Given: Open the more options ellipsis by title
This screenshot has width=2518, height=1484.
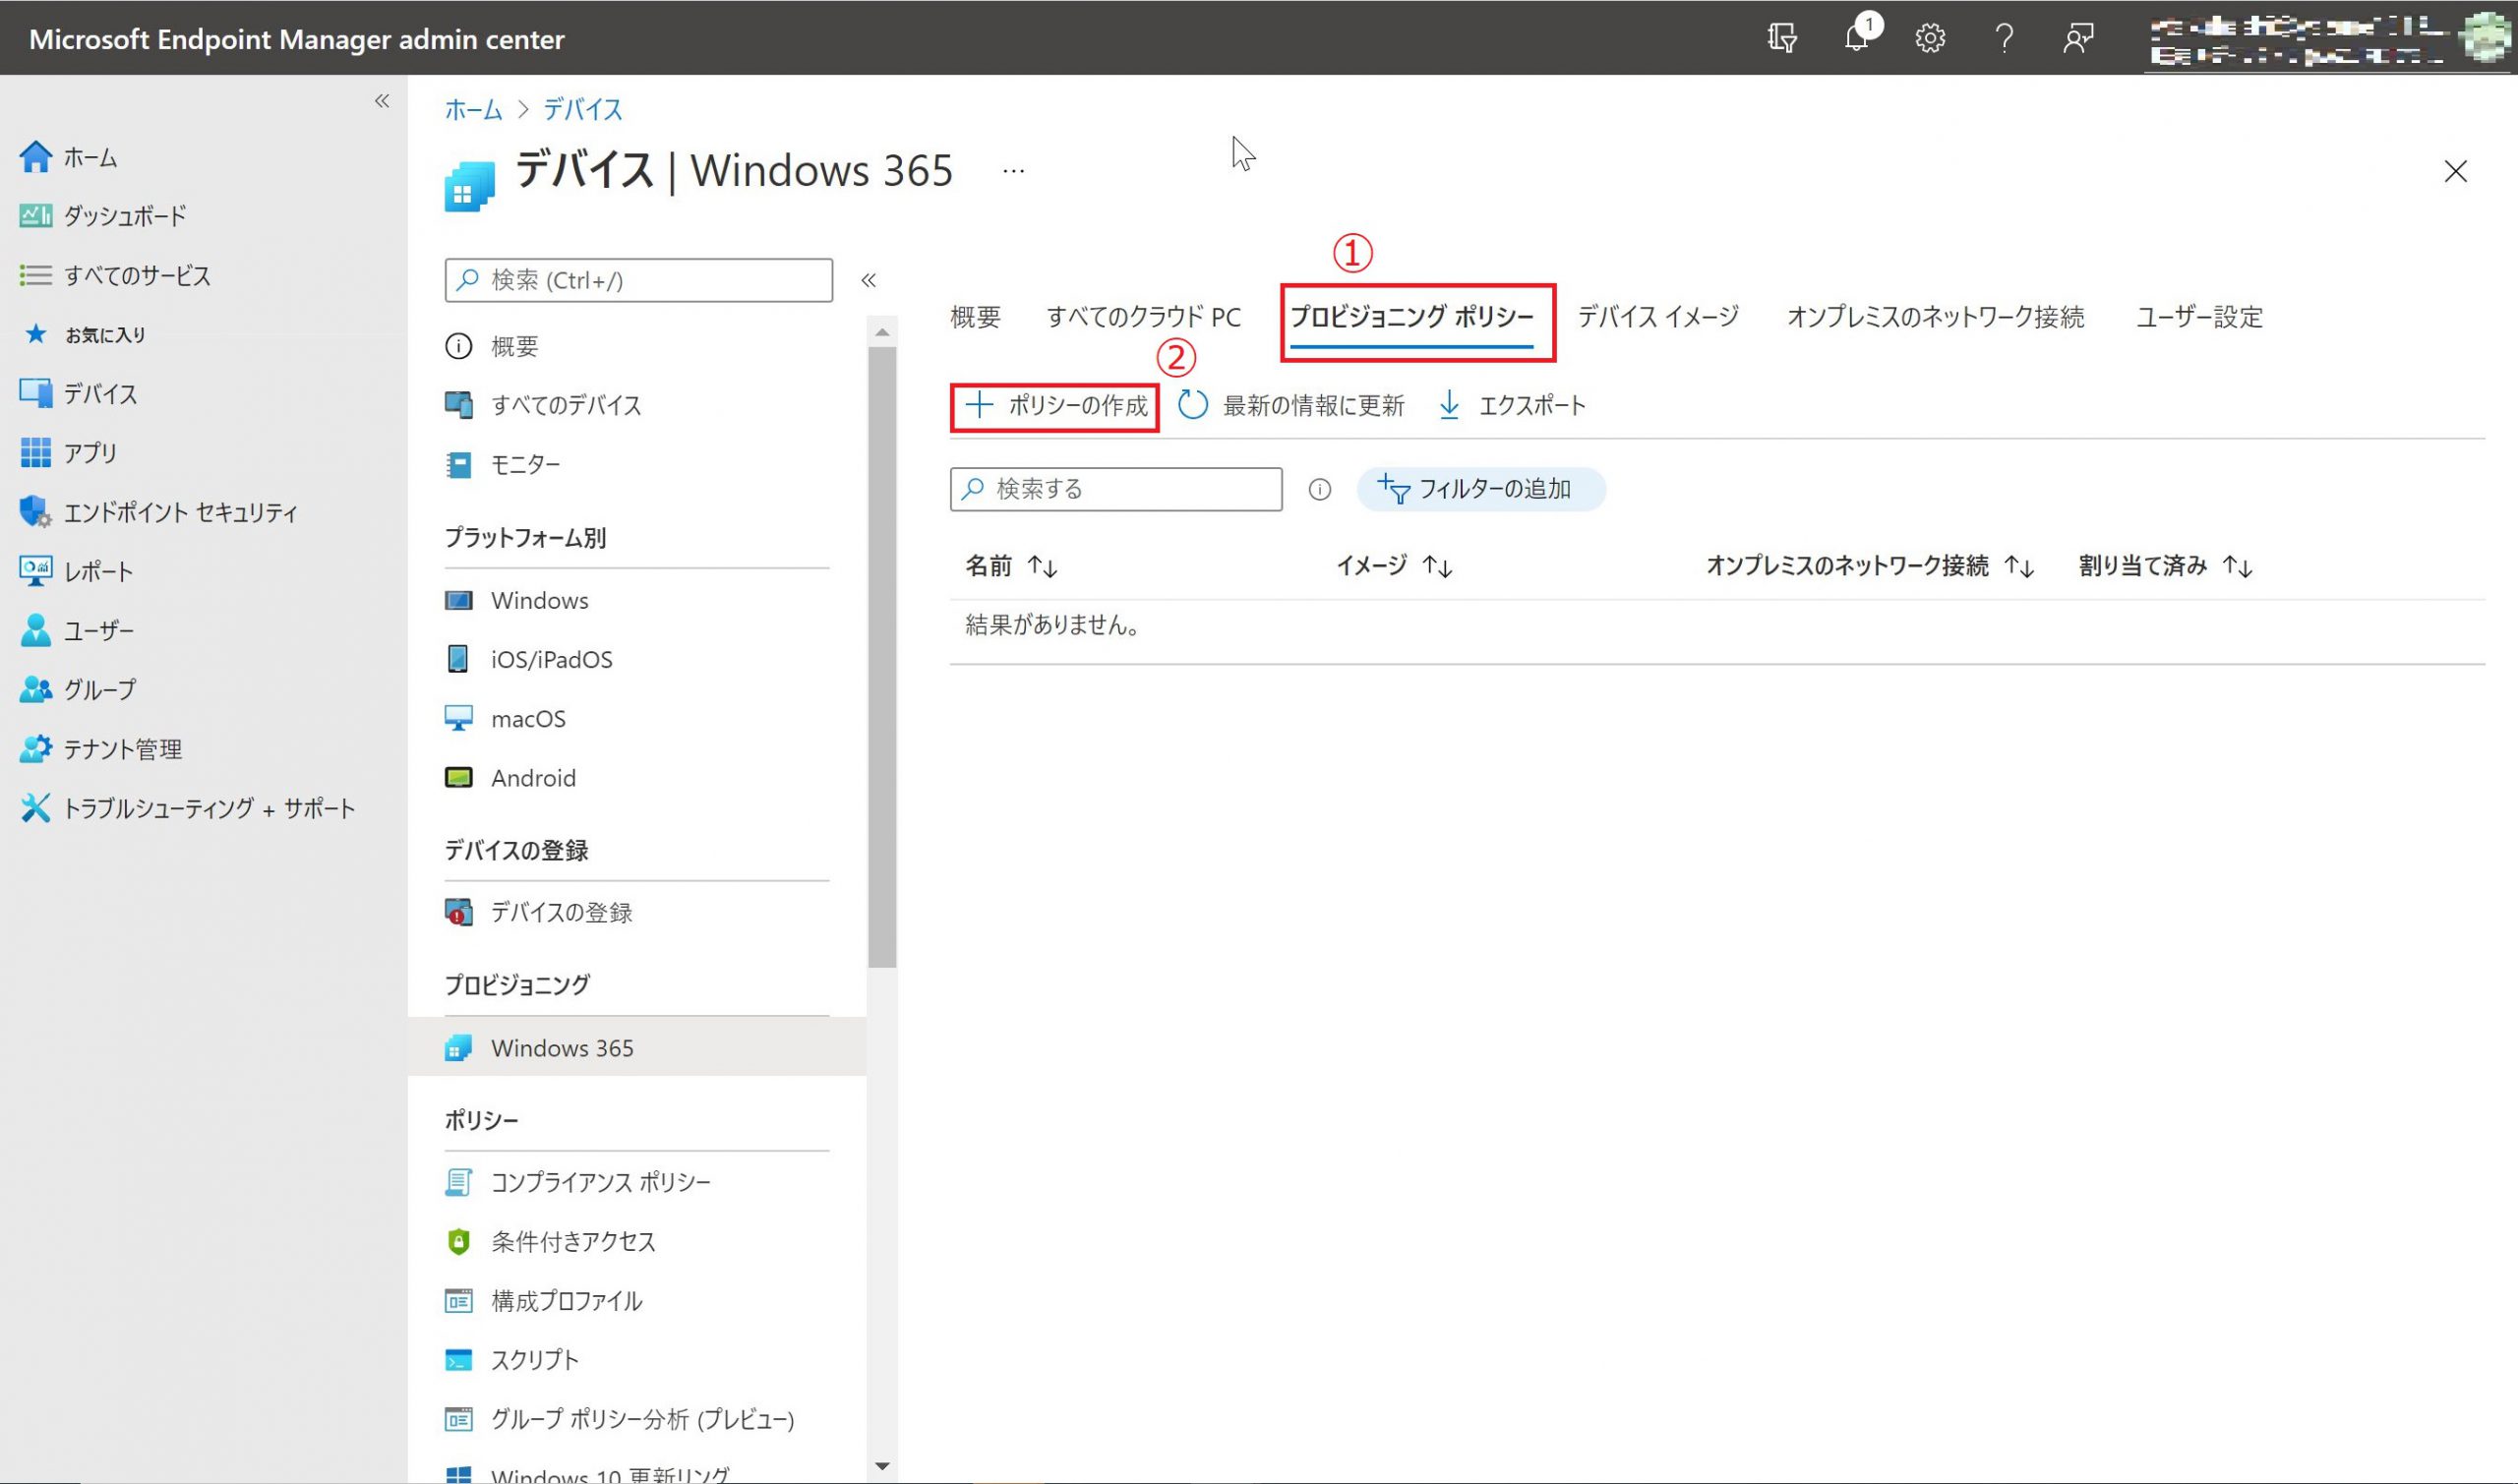Looking at the screenshot, I should (x=1013, y=171).
